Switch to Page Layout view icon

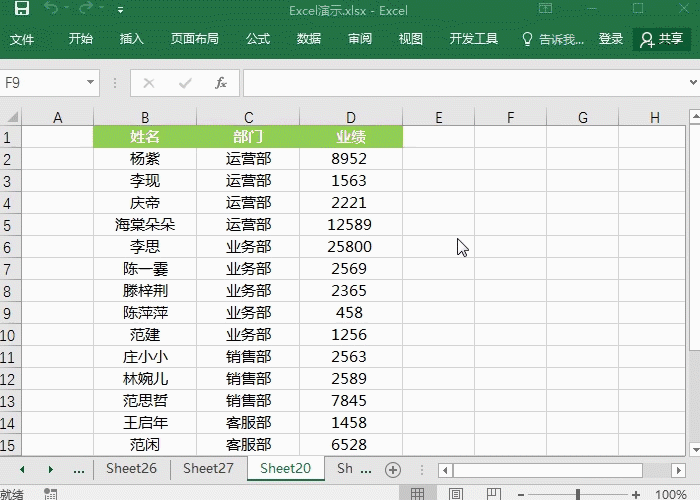point(455,493)
